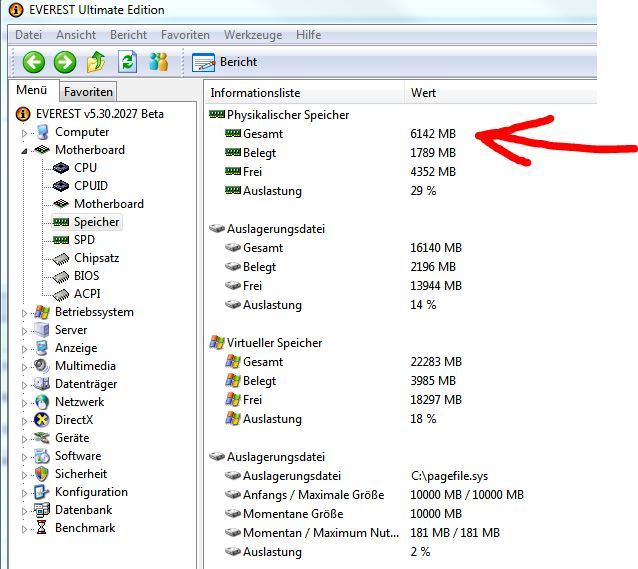Click the Datenbank icon
638x569 pixels.
pyautogui.click(x=42, y=510)
